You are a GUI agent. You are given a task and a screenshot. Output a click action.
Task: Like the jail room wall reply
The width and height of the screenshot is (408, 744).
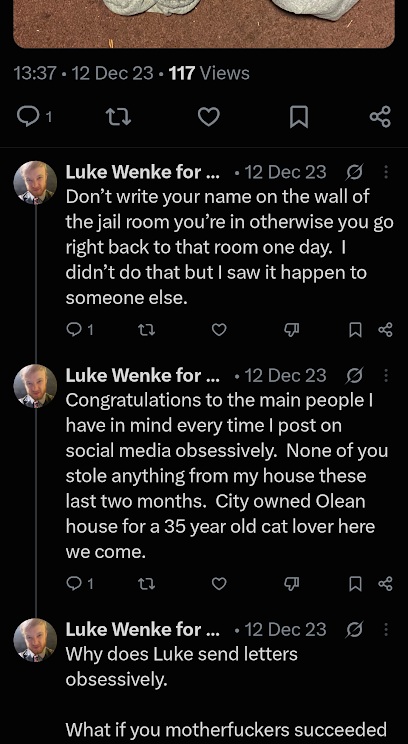(x=219, y=329)
